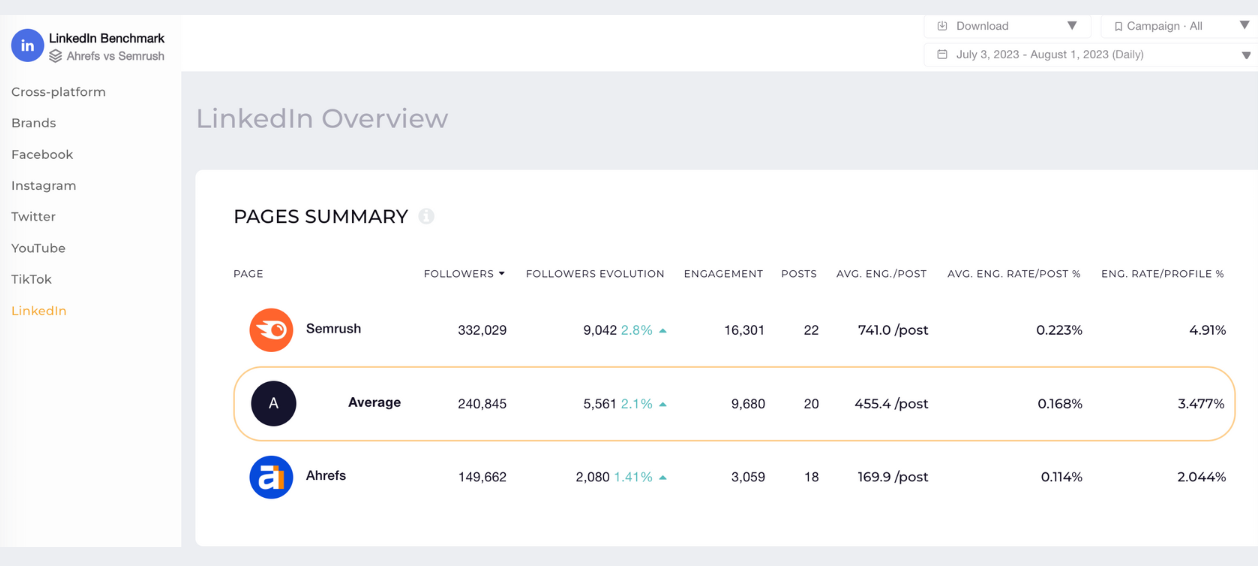Open TikTok in the sidebar

coord(31,279)
